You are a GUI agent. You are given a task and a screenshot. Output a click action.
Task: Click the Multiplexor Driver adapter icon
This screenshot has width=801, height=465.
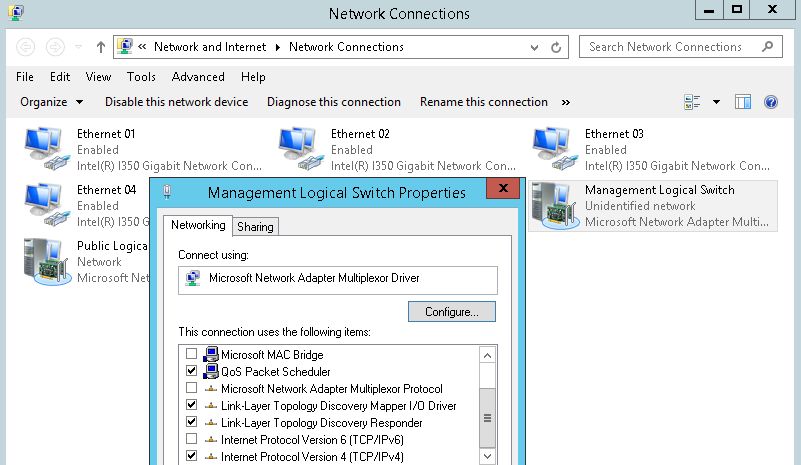coord(193,278)
